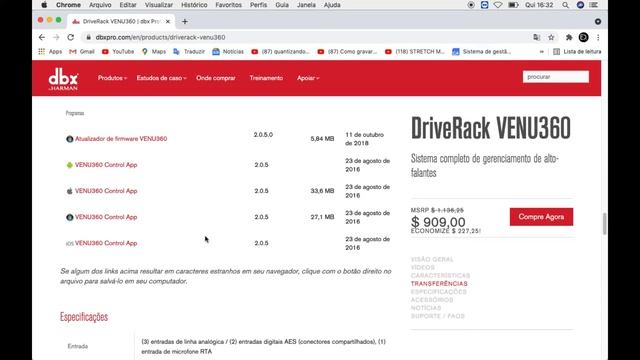Open the (87) quantizando... YouTube bookmark
This screenshot has height=360, width=640.
tap(280, 52)
